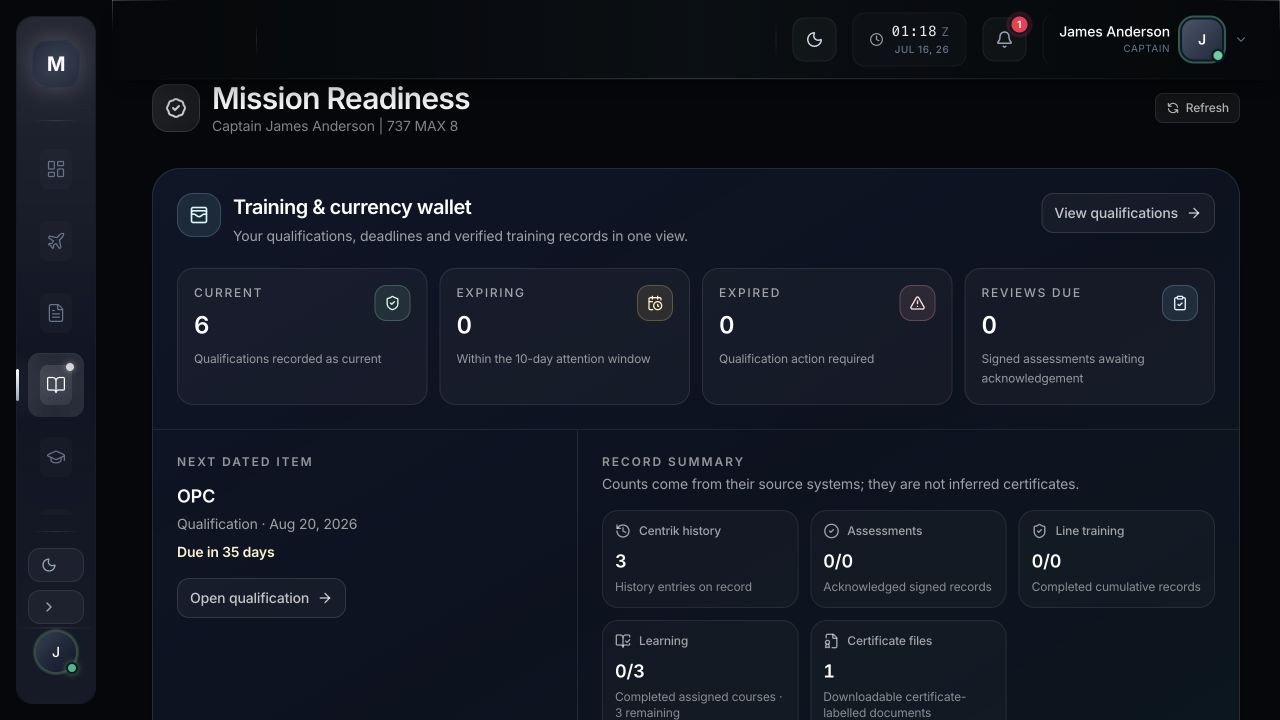Image resolution: width=1280 pixels, height=720 pixels.
Task: Click the Certificate files document icon
Action: 831,641
